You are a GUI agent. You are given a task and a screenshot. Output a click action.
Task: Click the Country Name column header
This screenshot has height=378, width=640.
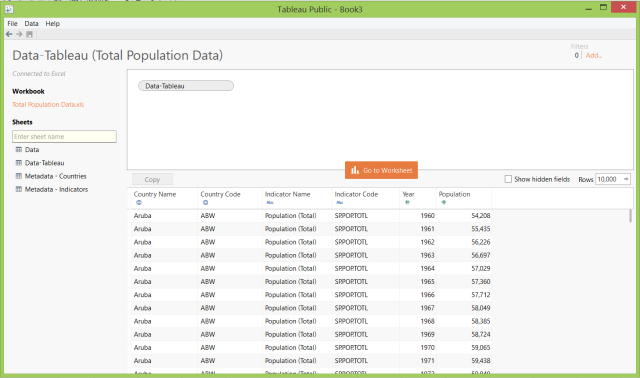pyautogui.click(x=155, y=194)
